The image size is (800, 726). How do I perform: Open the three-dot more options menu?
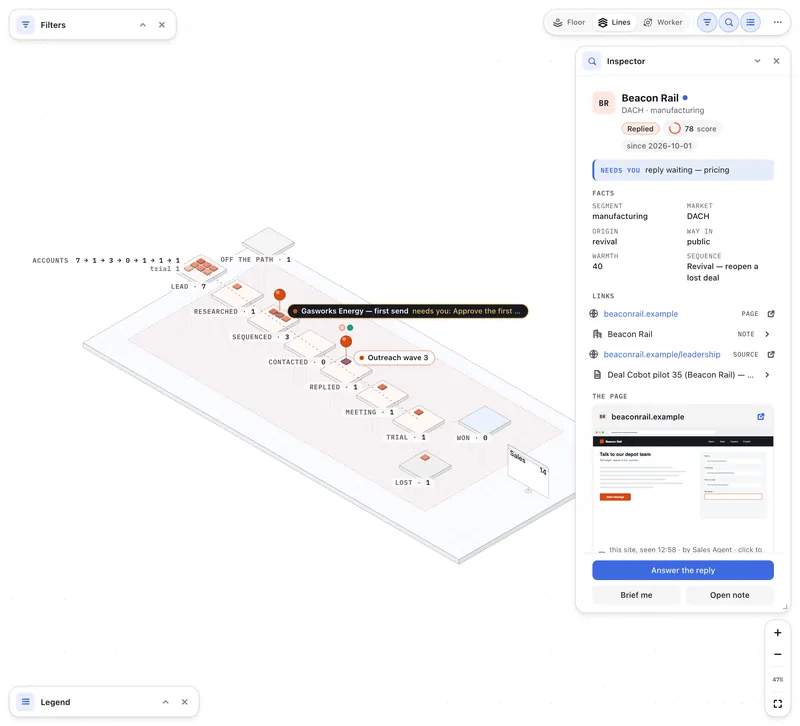point(777,22)
